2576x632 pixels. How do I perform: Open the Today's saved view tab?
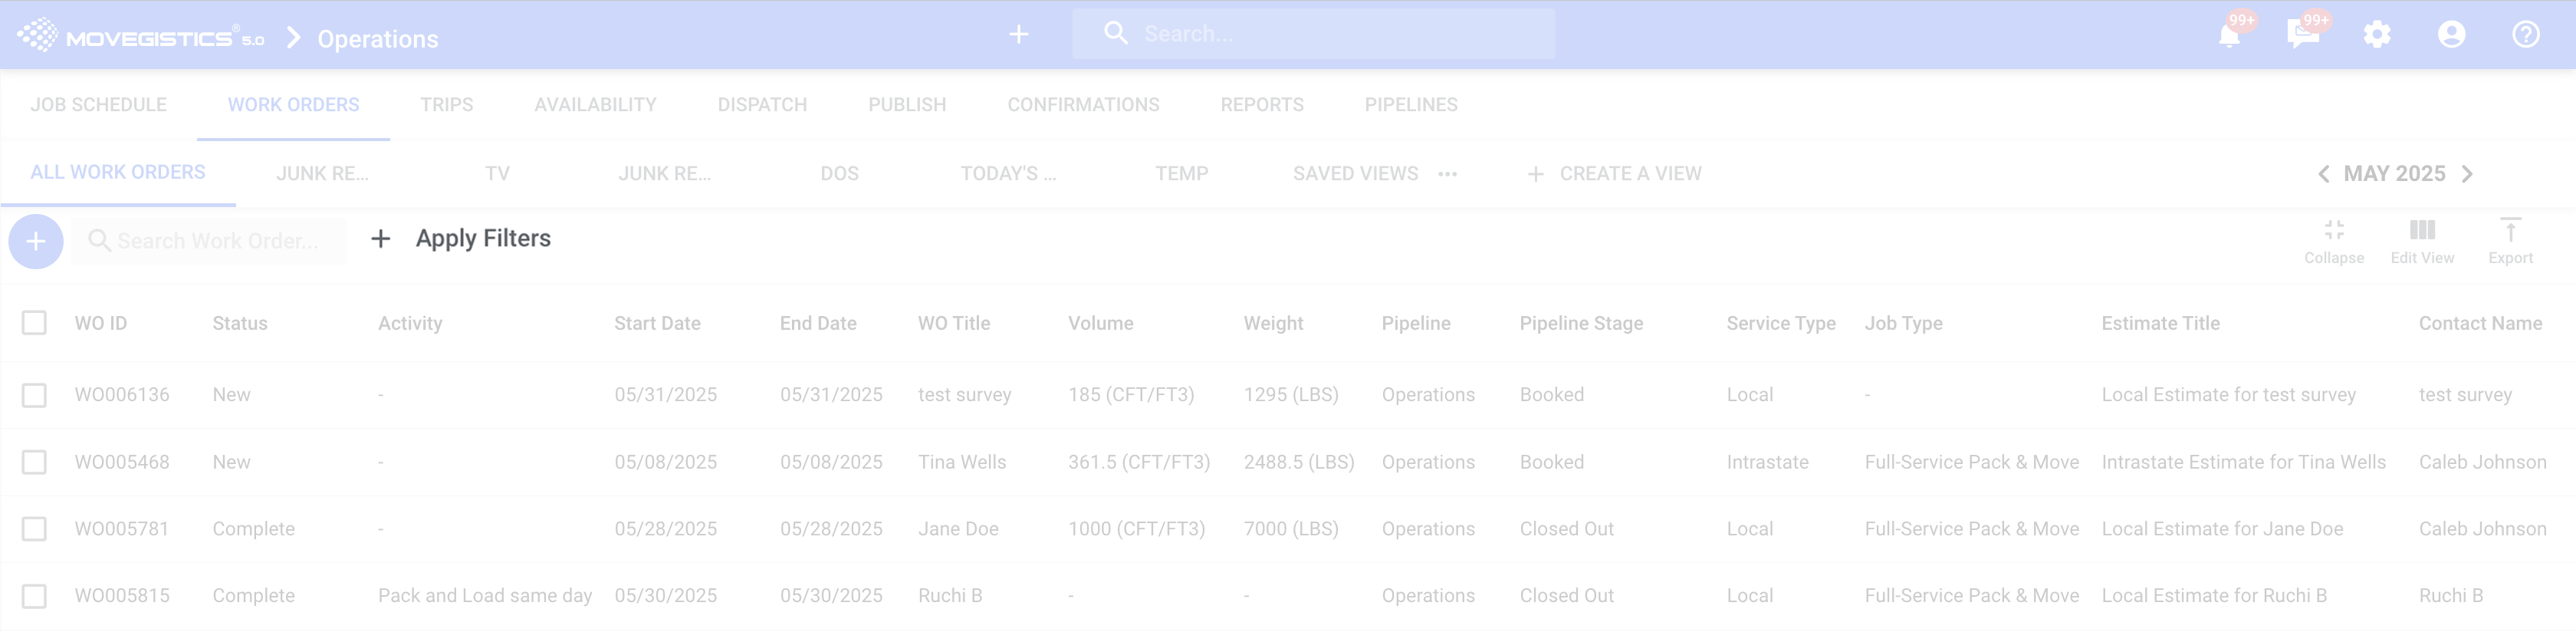1007,174
